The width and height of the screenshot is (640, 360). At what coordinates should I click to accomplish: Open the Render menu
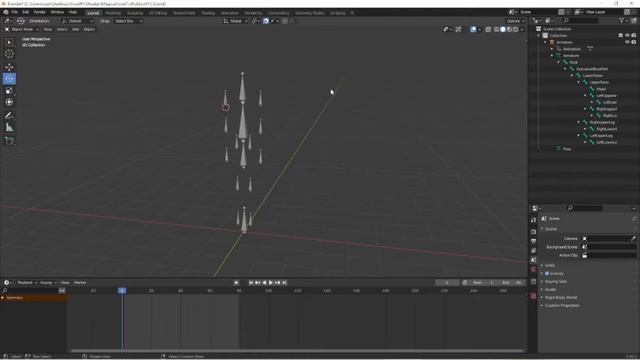[39, 12]
